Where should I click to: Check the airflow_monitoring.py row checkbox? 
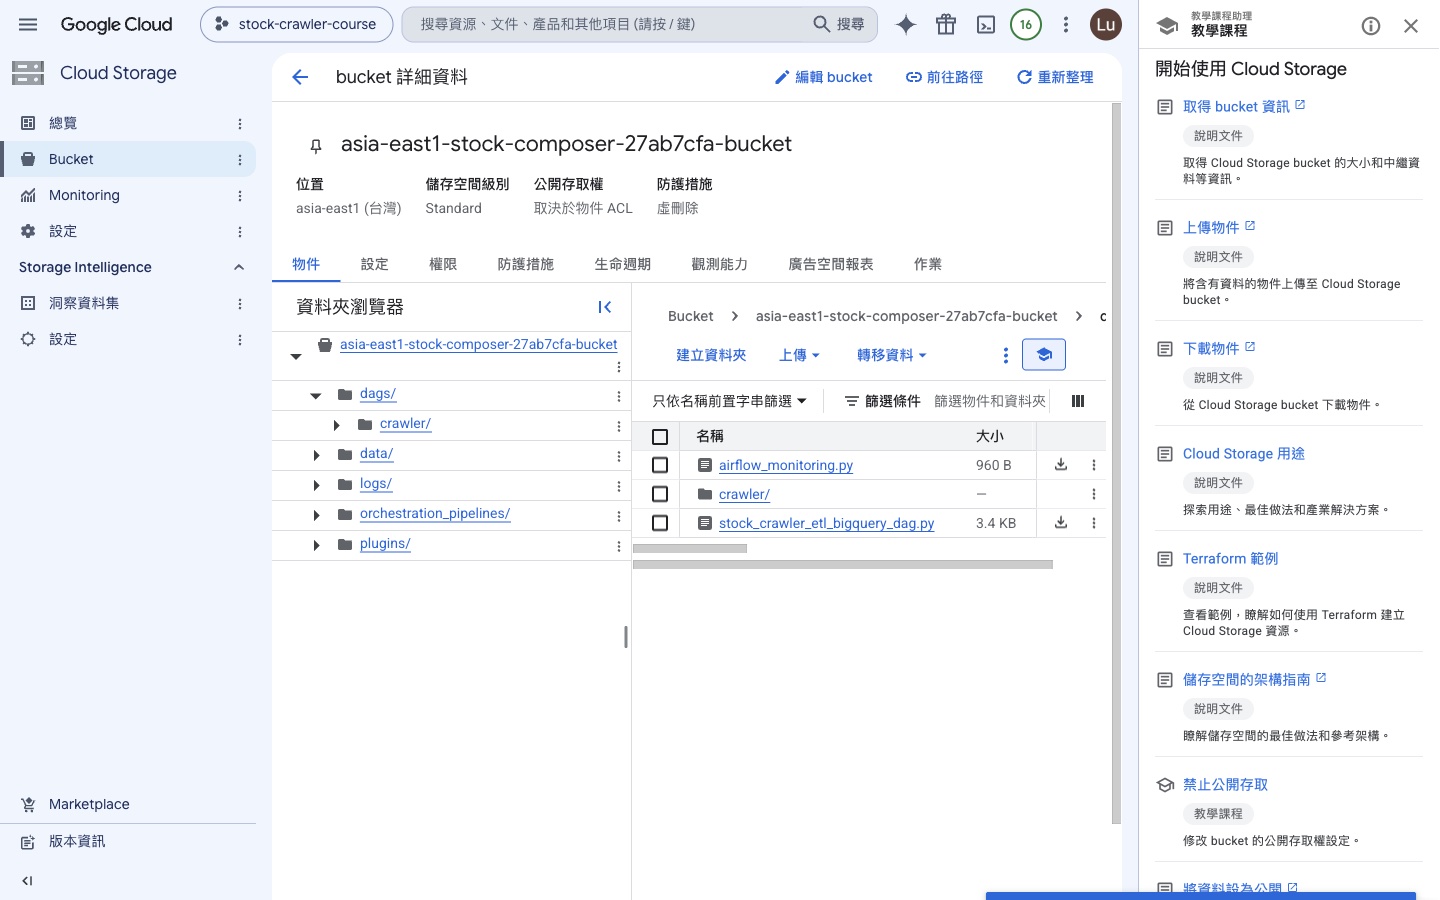click(660, 465)
